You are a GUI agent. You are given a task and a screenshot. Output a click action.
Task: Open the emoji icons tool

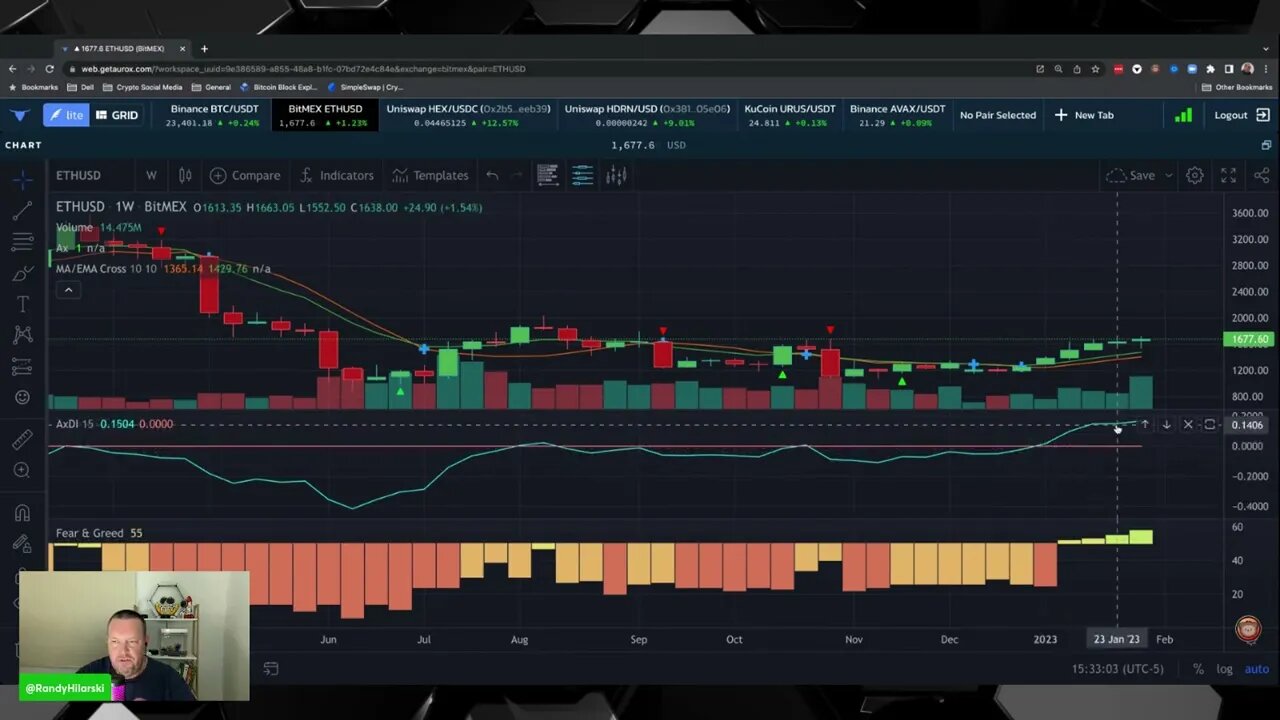click(x=22, y=397)
